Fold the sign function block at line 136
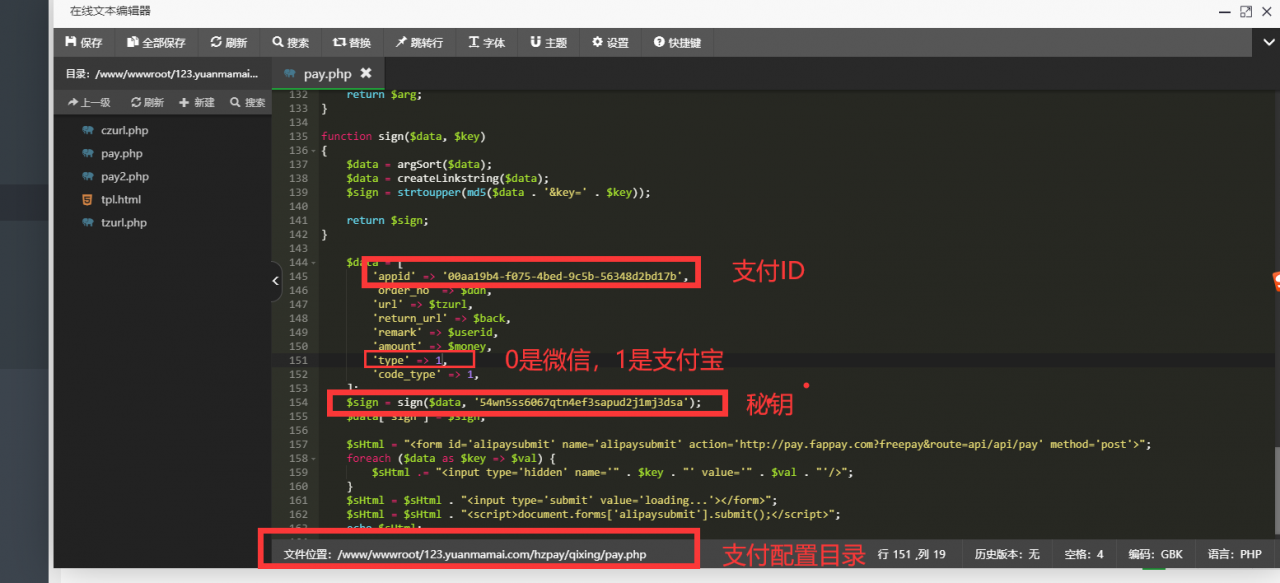The width and height of the screenshot is (1280, 583). (314, 150)
